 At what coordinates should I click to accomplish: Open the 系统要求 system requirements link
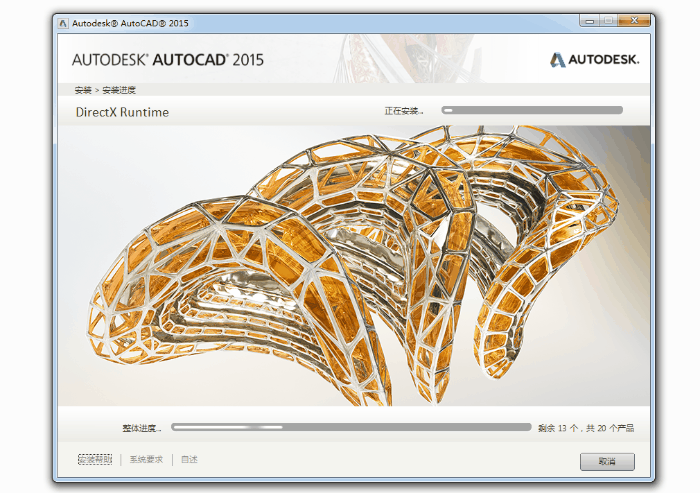coord(146,459)
